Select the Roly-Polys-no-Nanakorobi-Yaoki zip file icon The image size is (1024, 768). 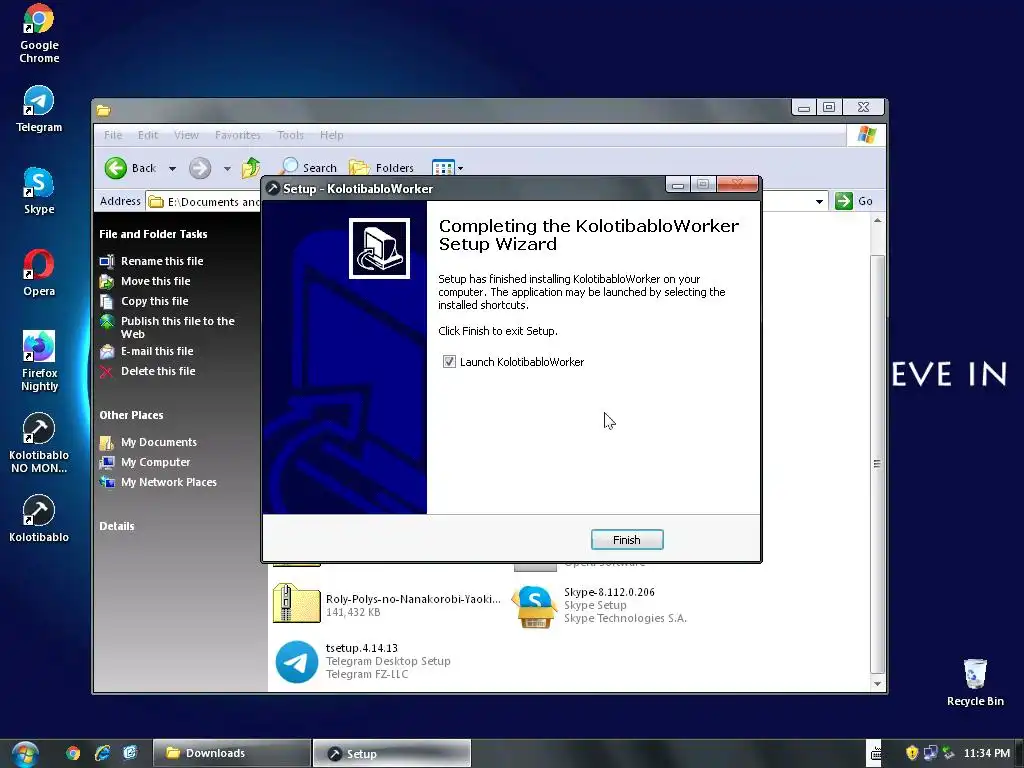click(296, 603)
